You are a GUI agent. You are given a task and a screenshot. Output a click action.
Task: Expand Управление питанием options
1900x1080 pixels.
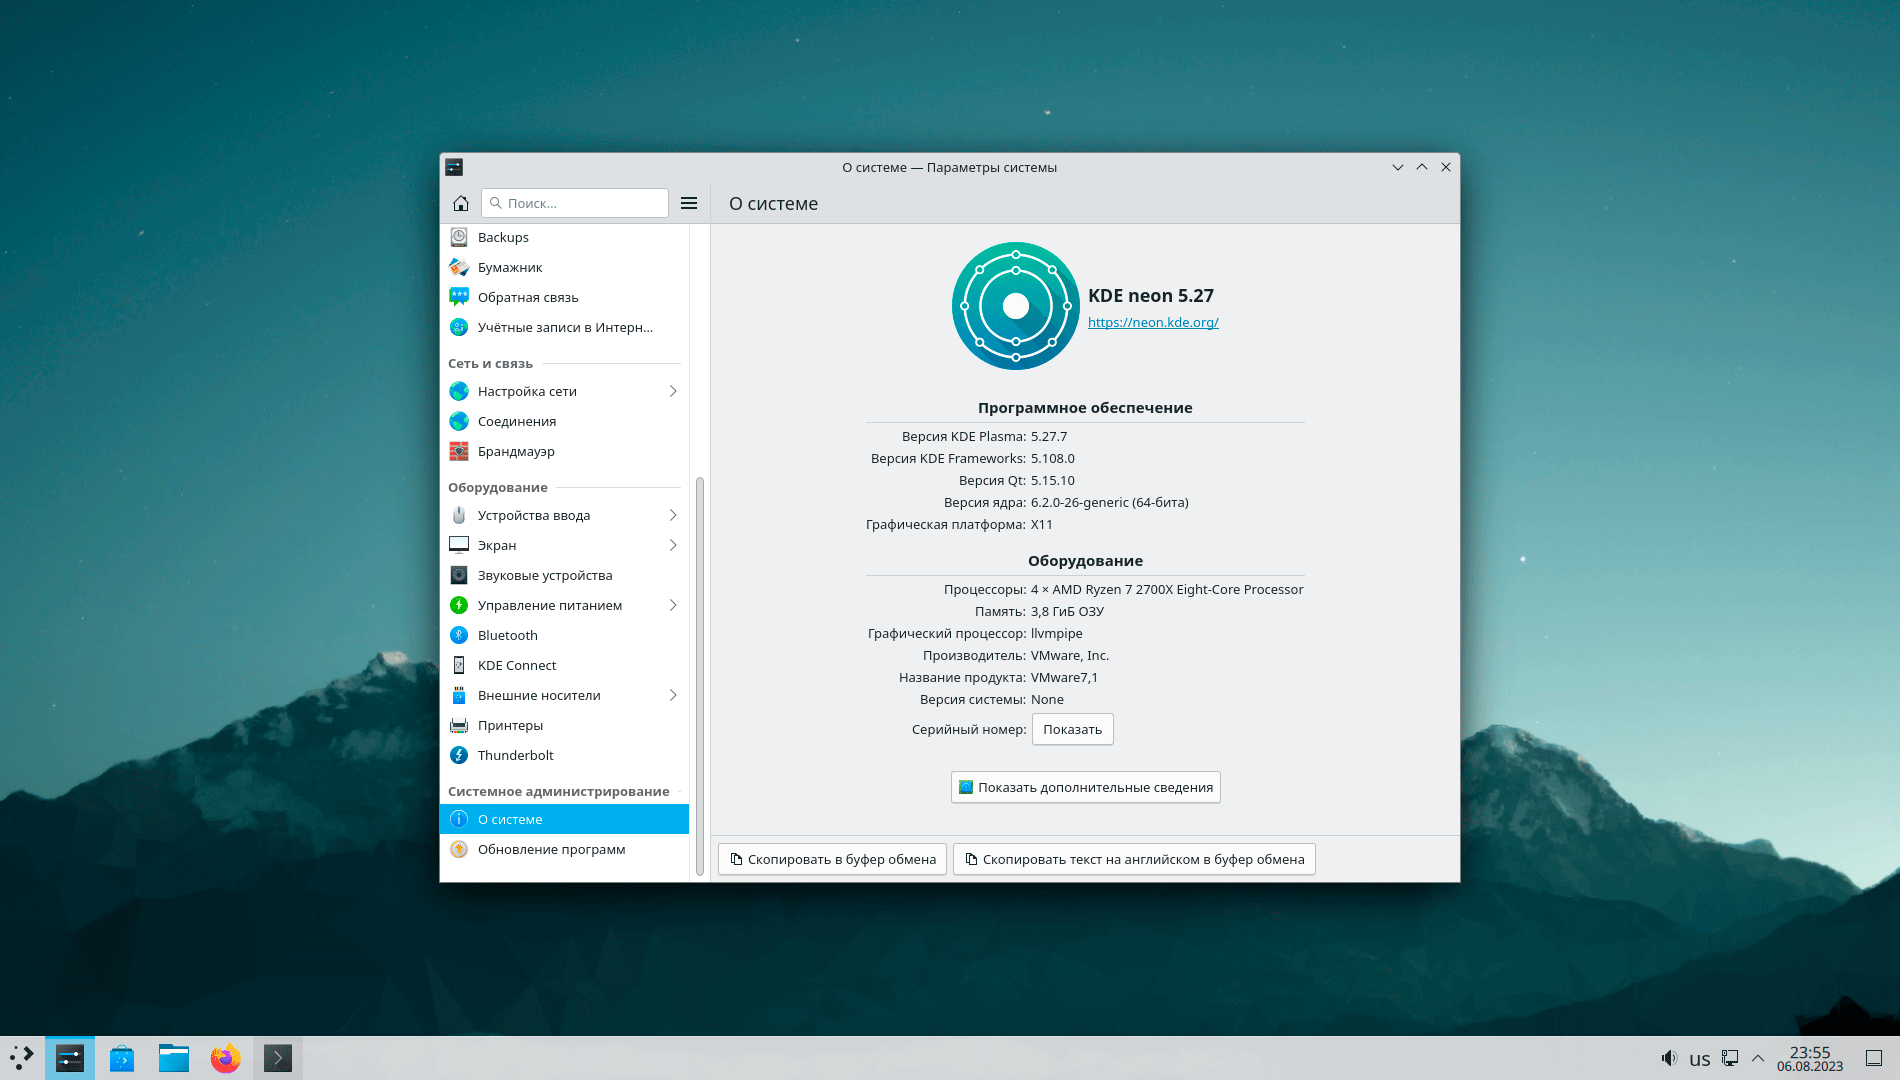coord(673,605)
